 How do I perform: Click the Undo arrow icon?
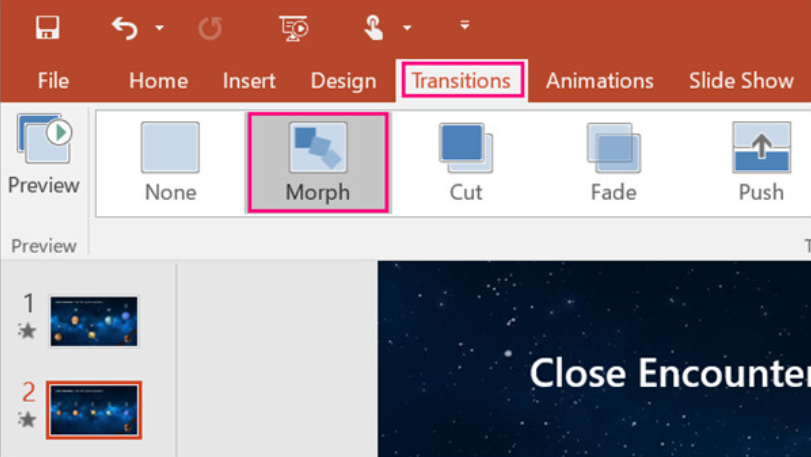point(125,27)
